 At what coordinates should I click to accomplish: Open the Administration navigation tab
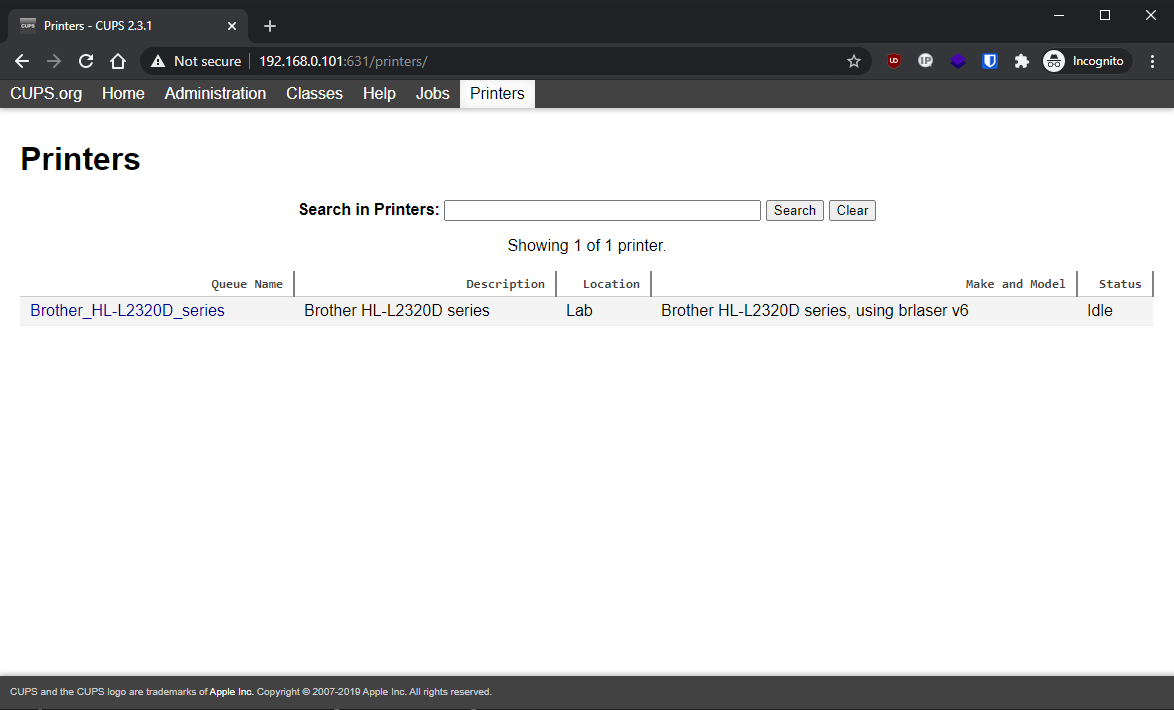215,94
